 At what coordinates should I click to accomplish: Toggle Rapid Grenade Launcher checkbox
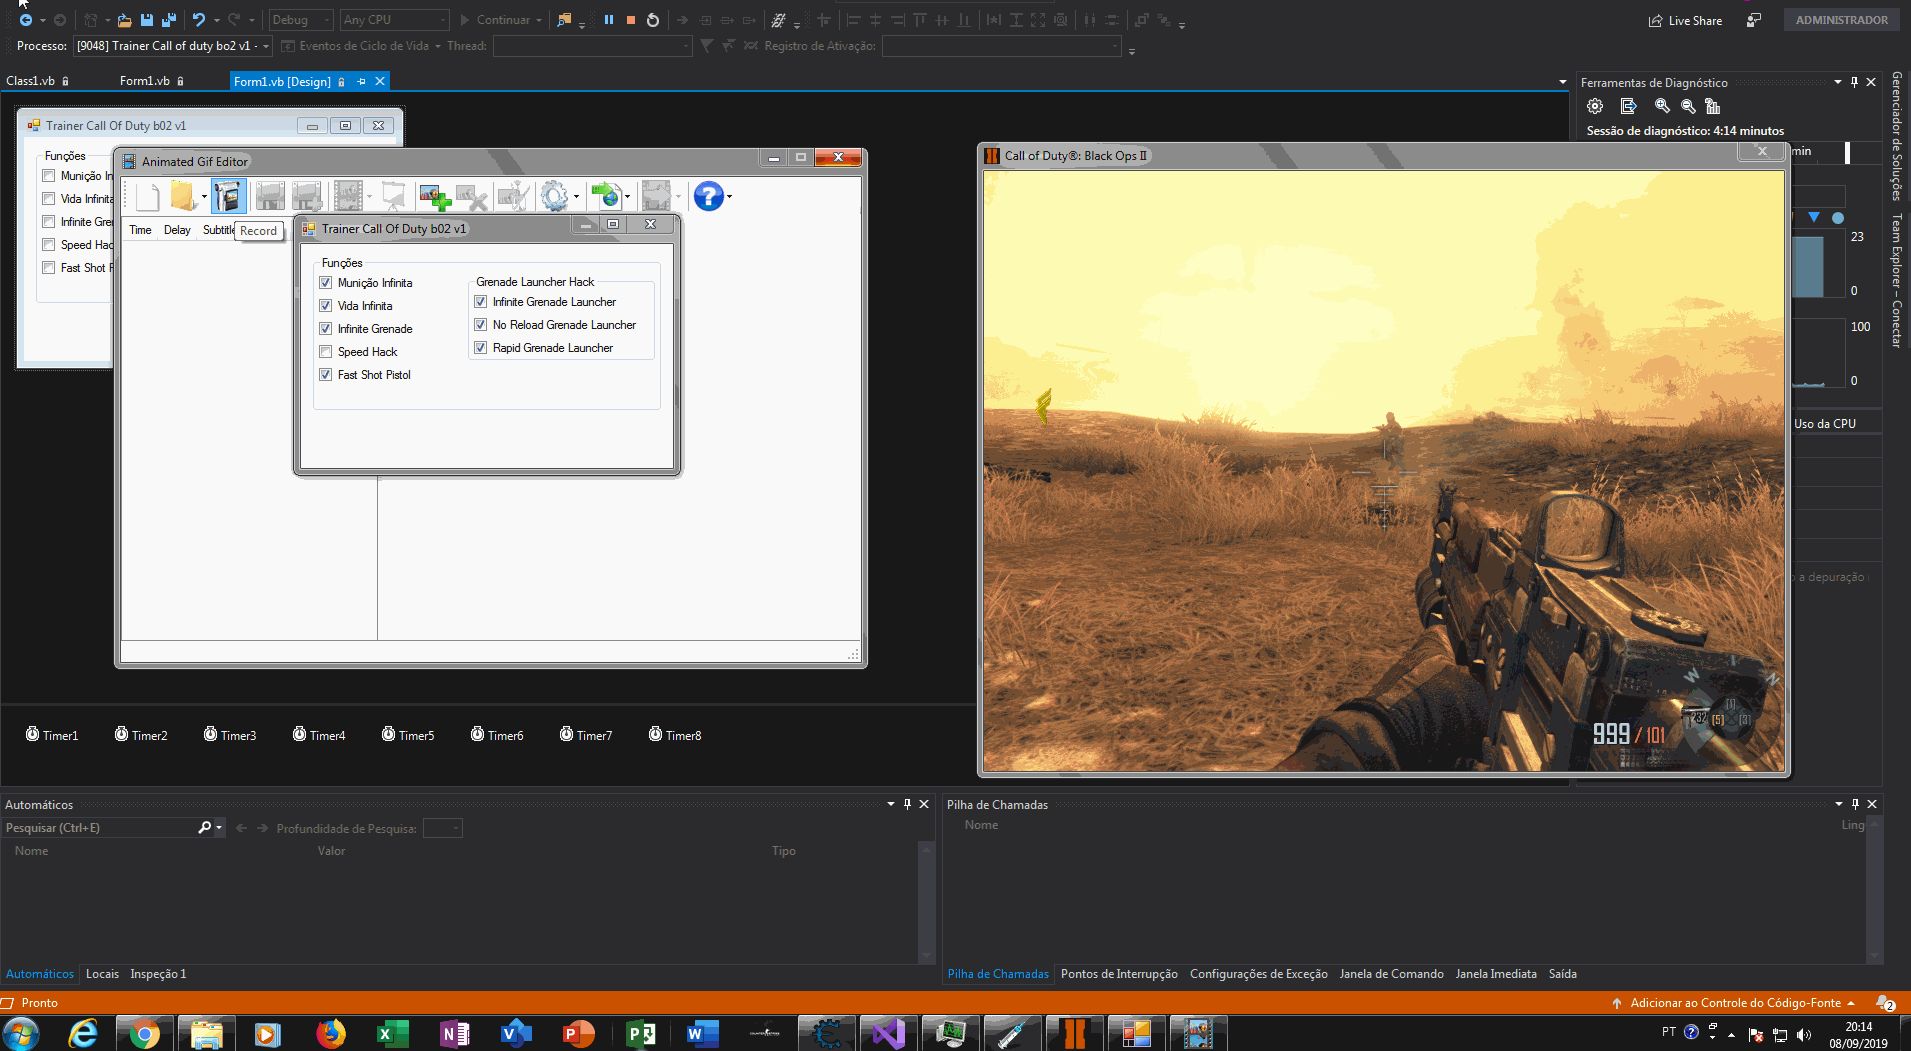coord(481,348)
